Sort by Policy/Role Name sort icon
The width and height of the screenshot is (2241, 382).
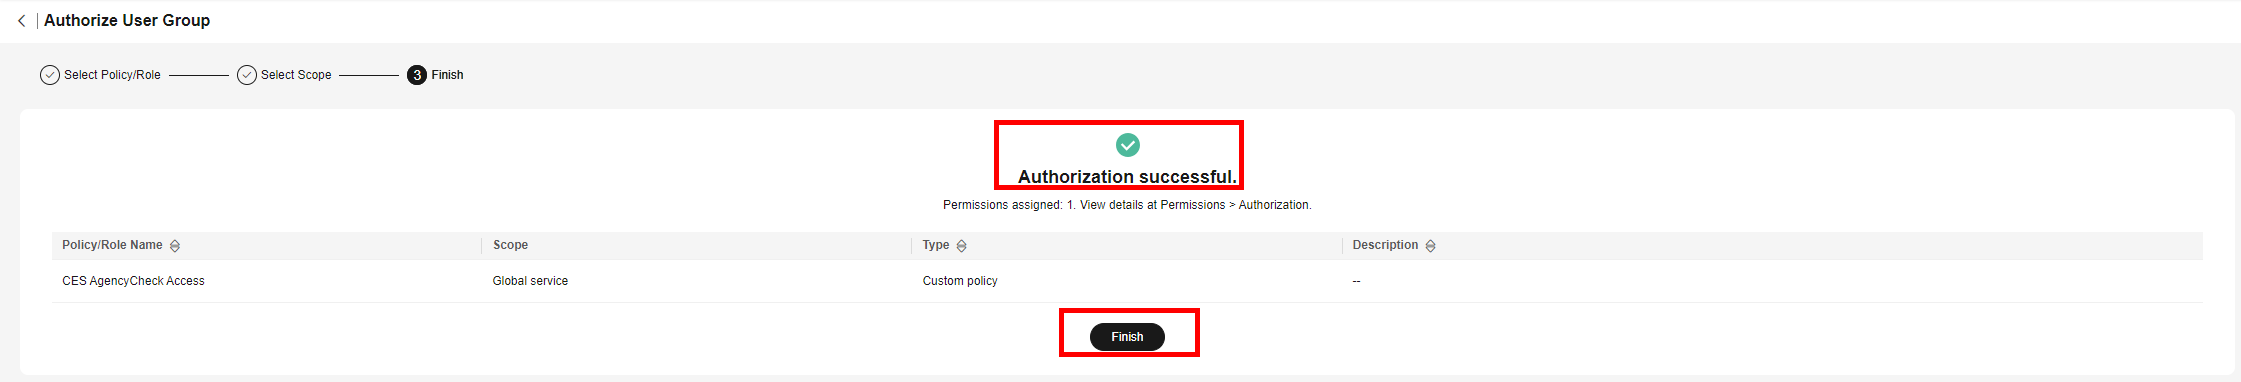pyautogui.click(x=175, y=246)
